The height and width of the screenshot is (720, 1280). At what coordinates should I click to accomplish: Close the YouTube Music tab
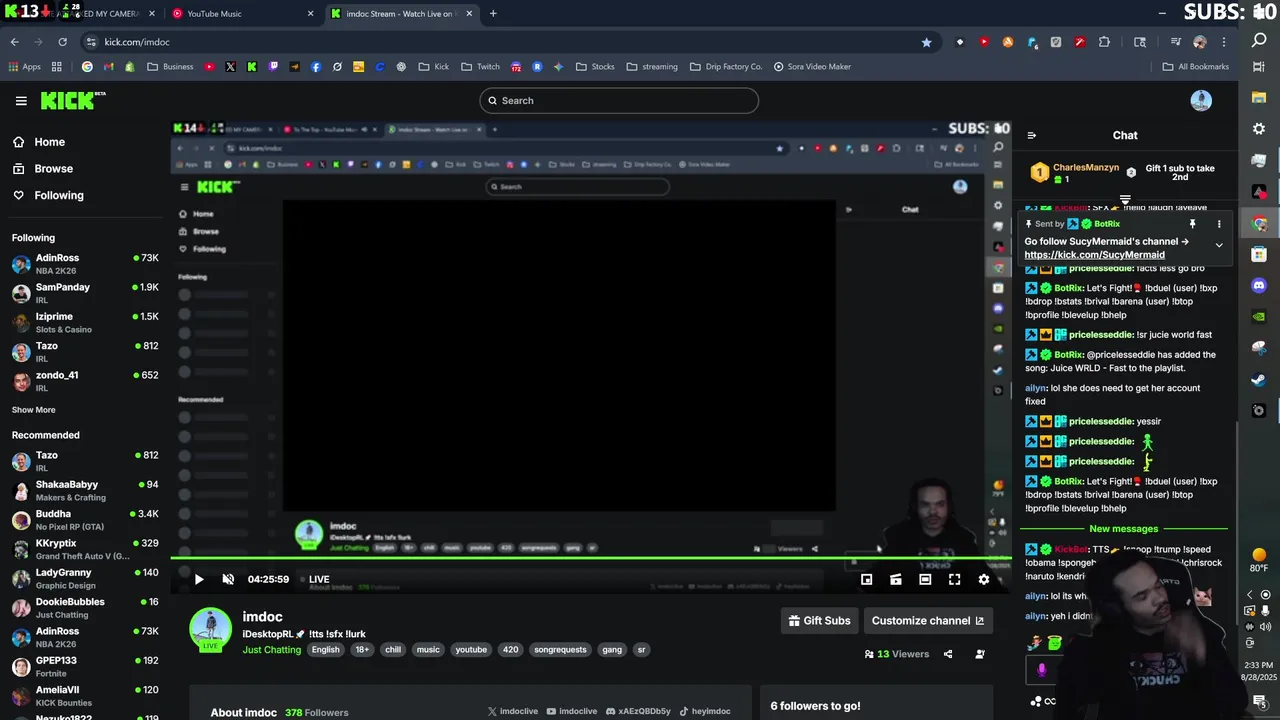pos(310,14)
